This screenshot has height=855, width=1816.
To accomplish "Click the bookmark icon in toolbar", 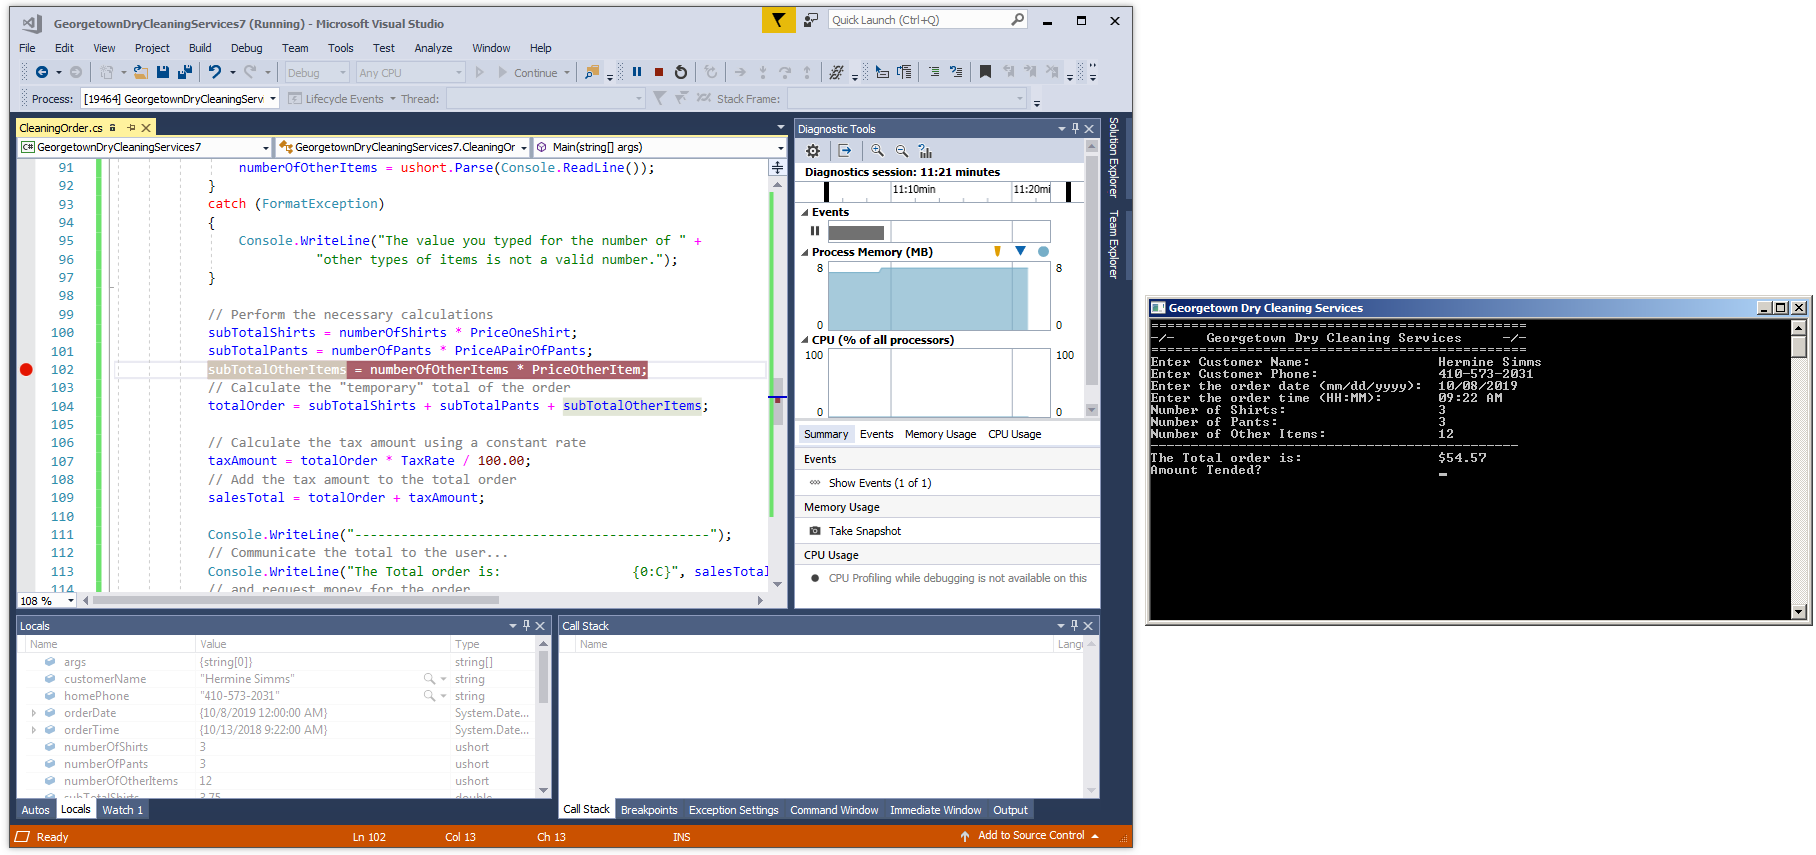I will tap(985, 72).
